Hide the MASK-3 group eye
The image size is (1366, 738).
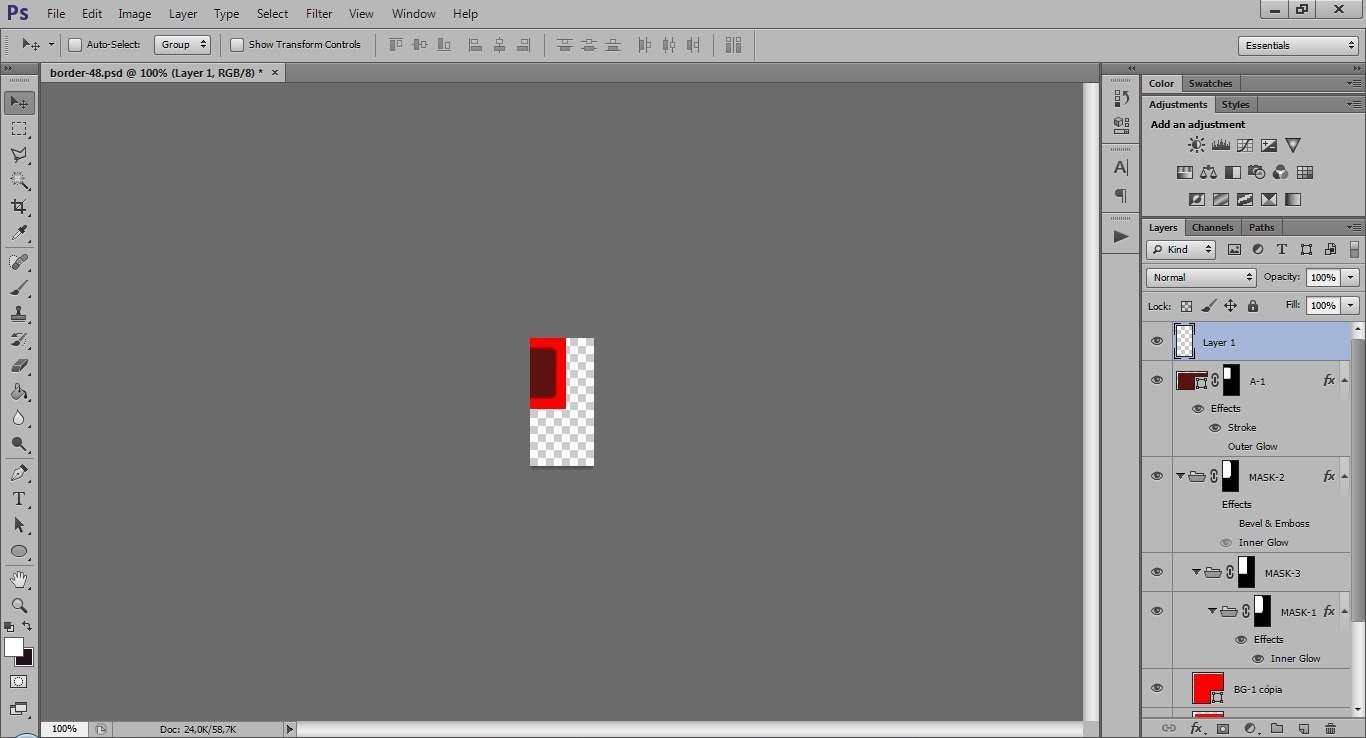tap(1157, 572)
